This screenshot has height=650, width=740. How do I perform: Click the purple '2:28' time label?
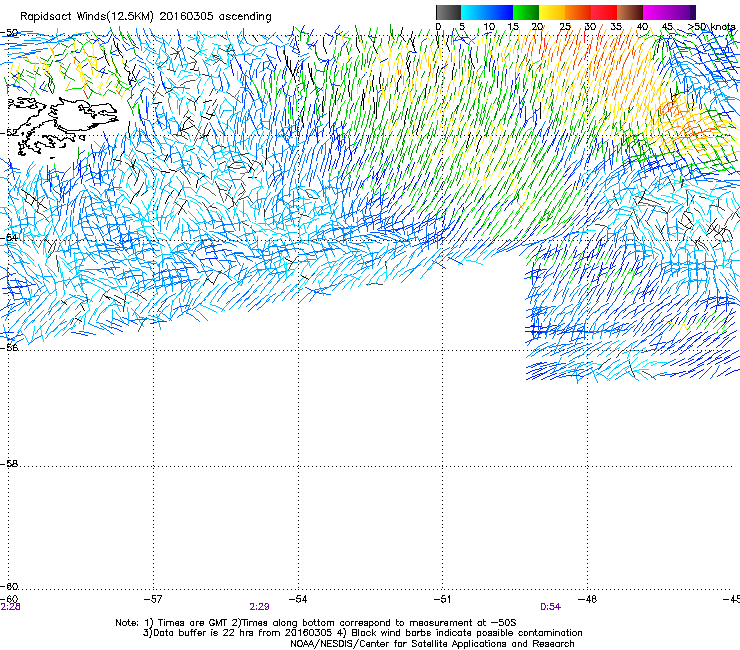(x=10, y=607)
